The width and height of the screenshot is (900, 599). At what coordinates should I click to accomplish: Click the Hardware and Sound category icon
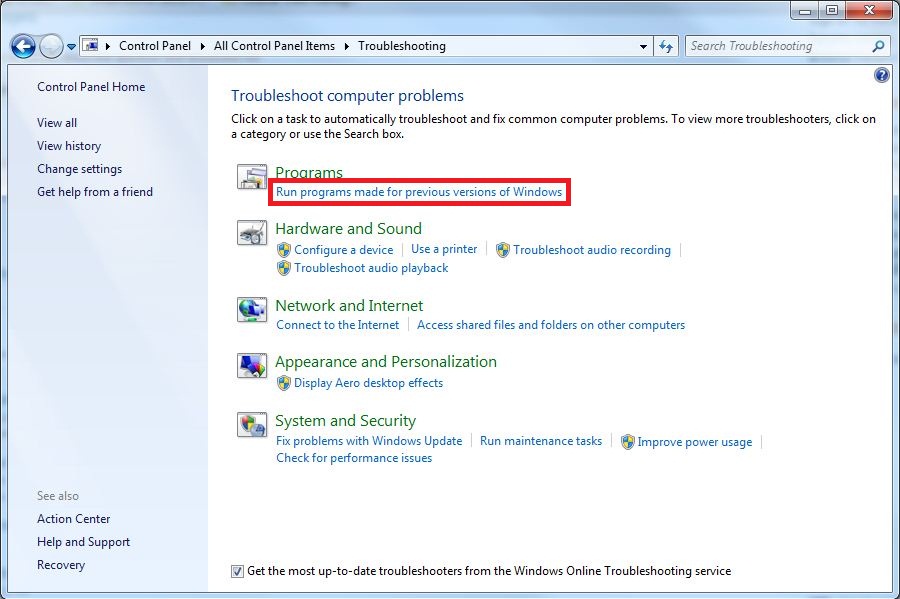click(252, 233)
